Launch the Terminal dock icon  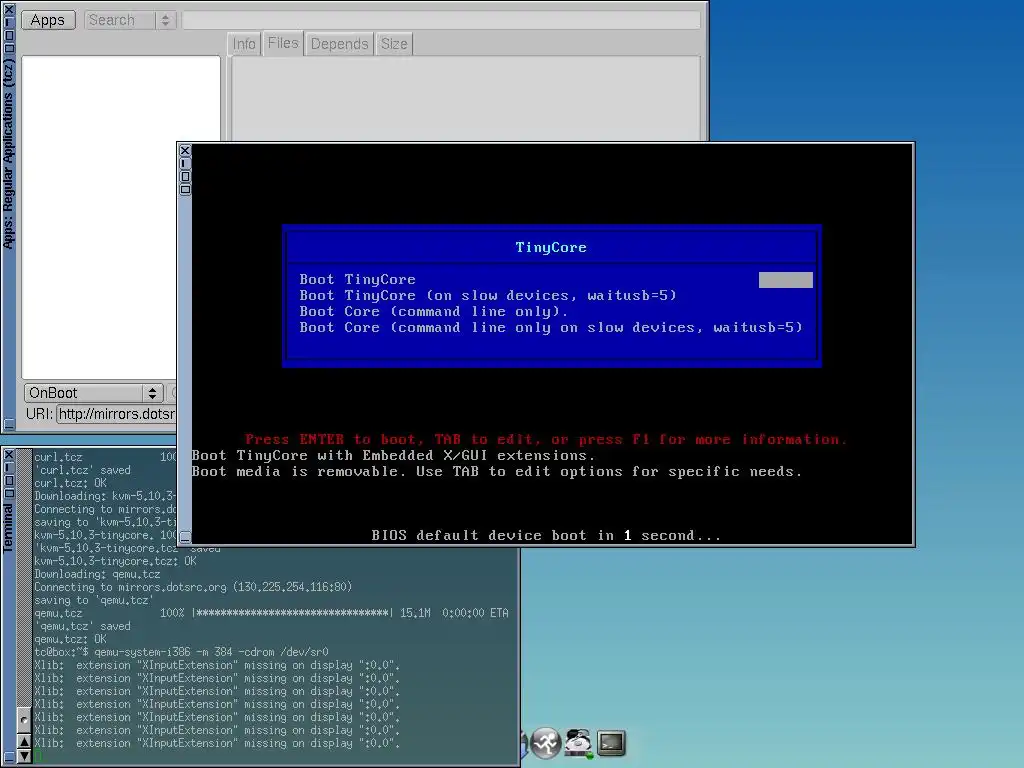tap(611, 743)
